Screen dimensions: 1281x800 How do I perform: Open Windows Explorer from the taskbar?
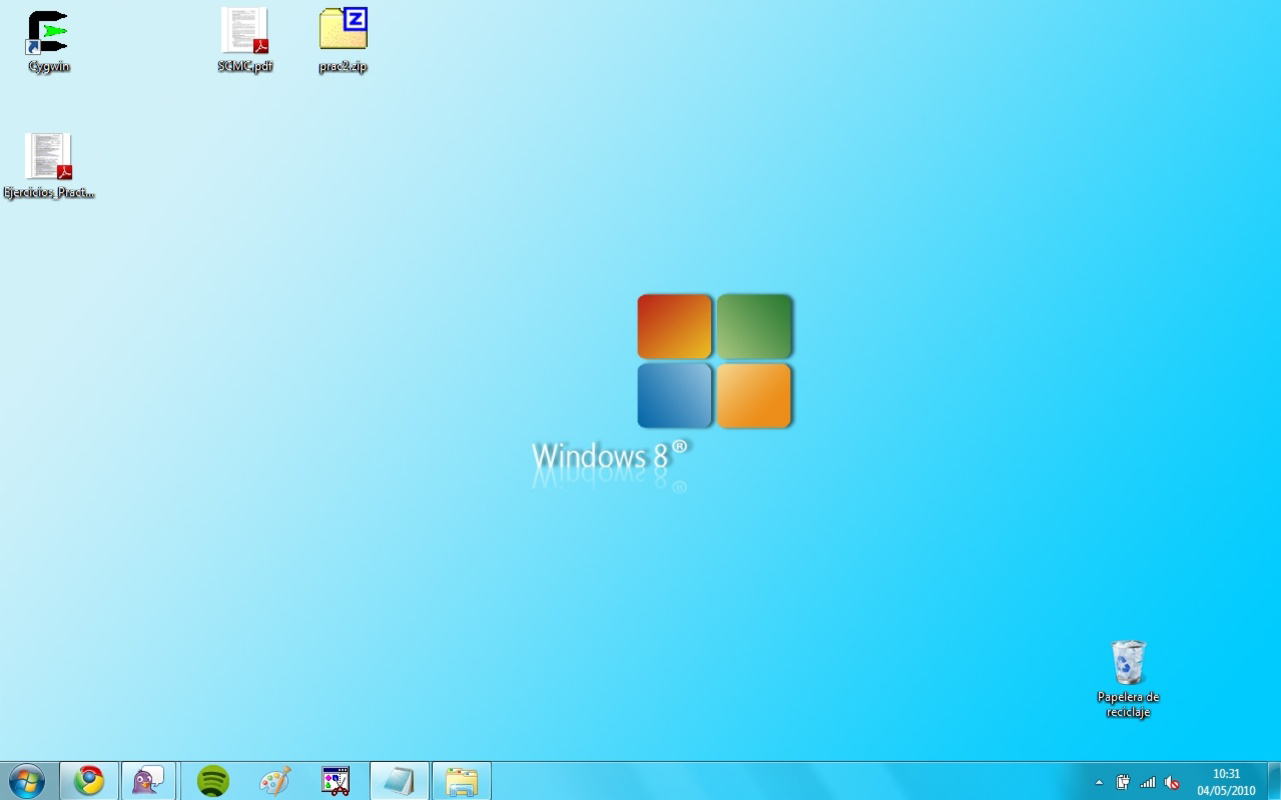tap(462, 780)
